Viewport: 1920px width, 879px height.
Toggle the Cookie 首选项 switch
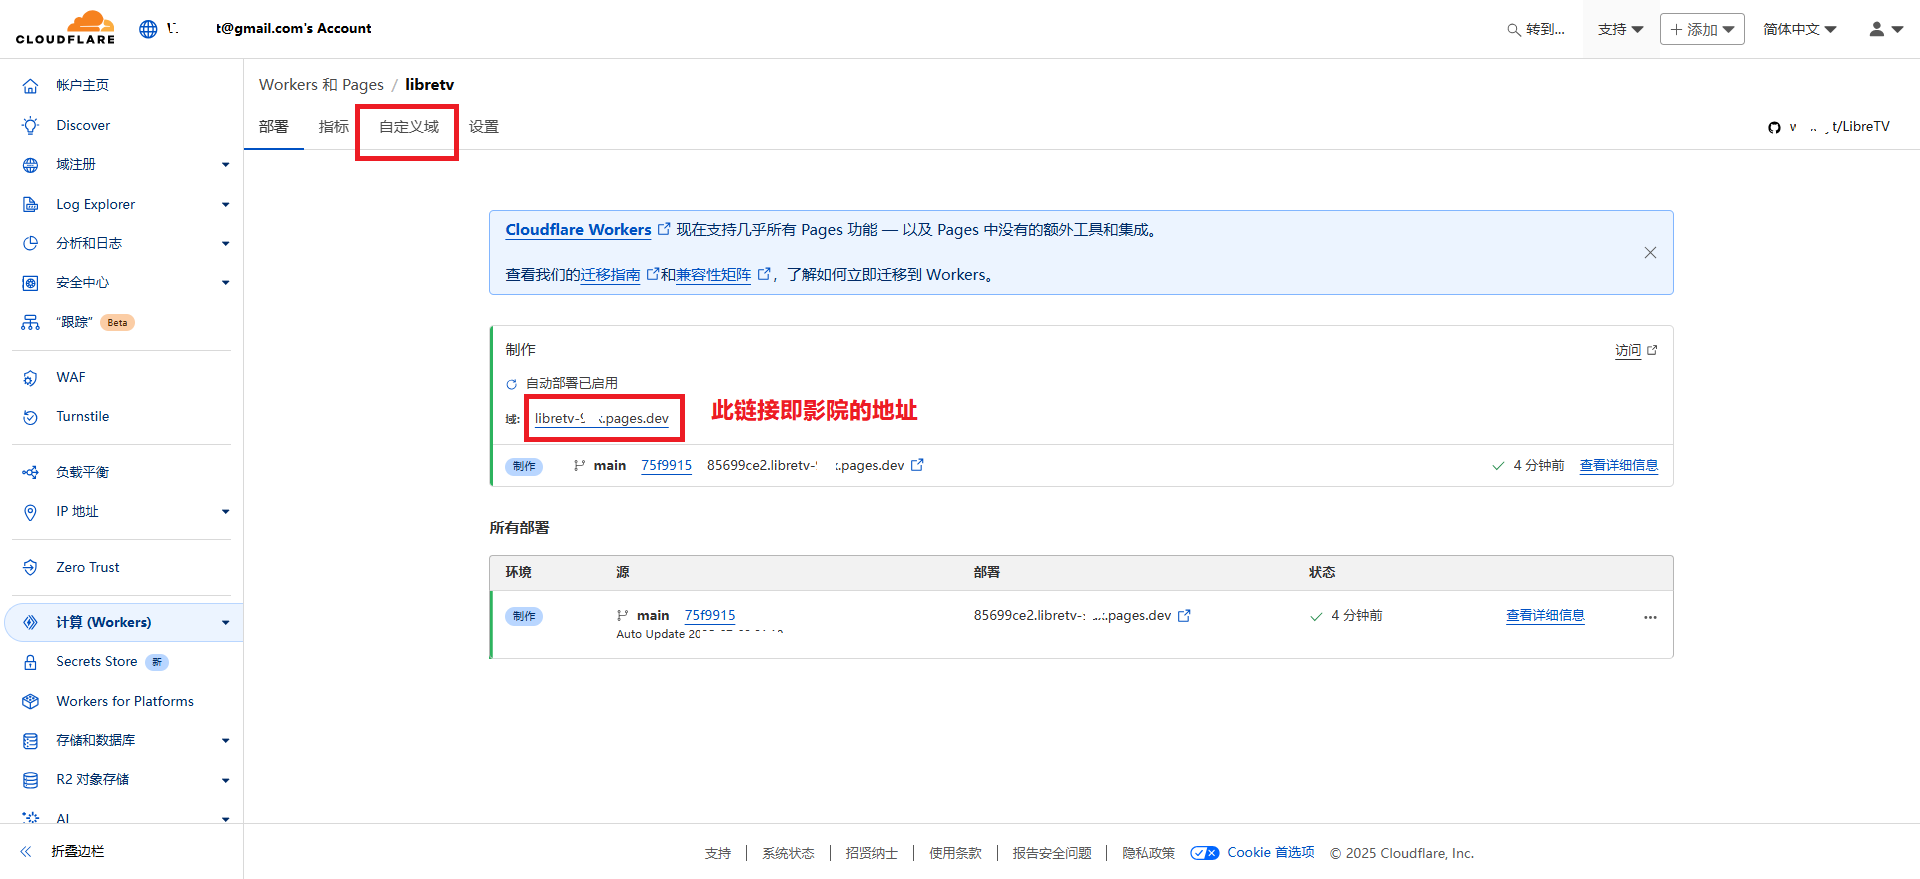click(1204, 853)
